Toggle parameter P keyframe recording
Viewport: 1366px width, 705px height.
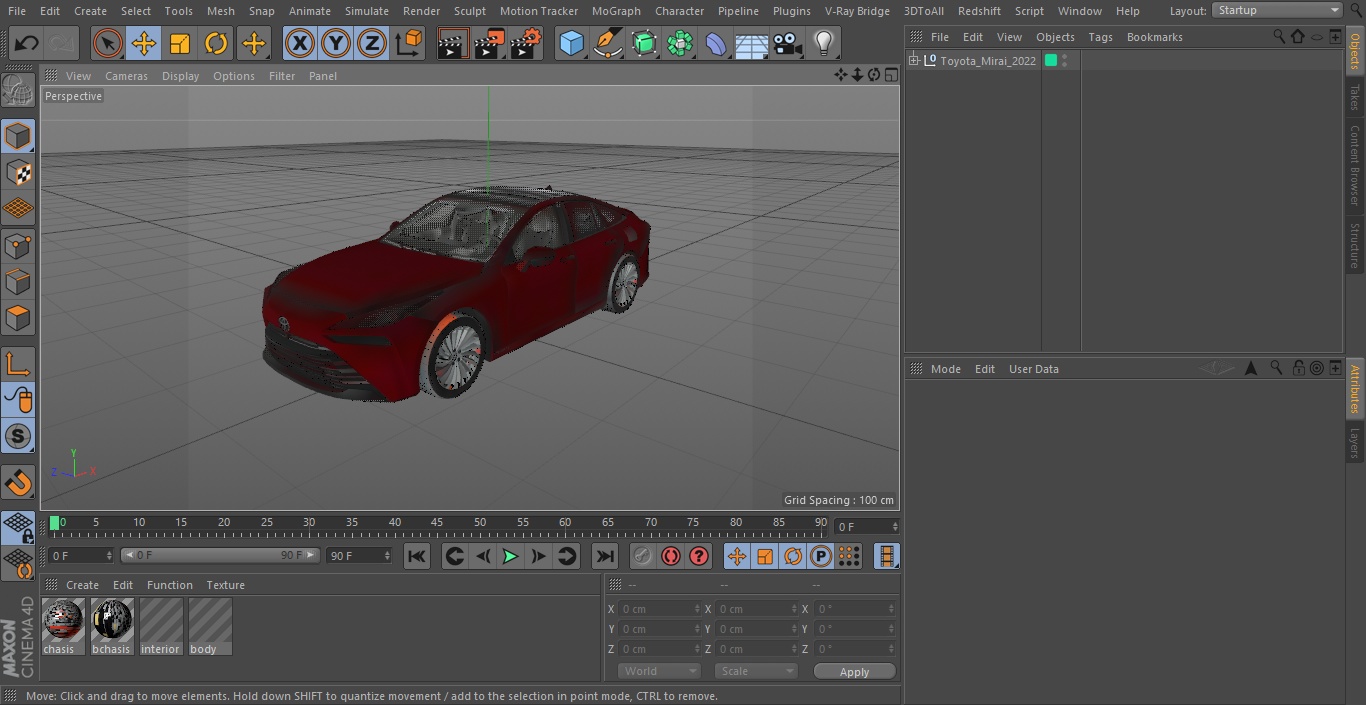[x=821, y=556]
